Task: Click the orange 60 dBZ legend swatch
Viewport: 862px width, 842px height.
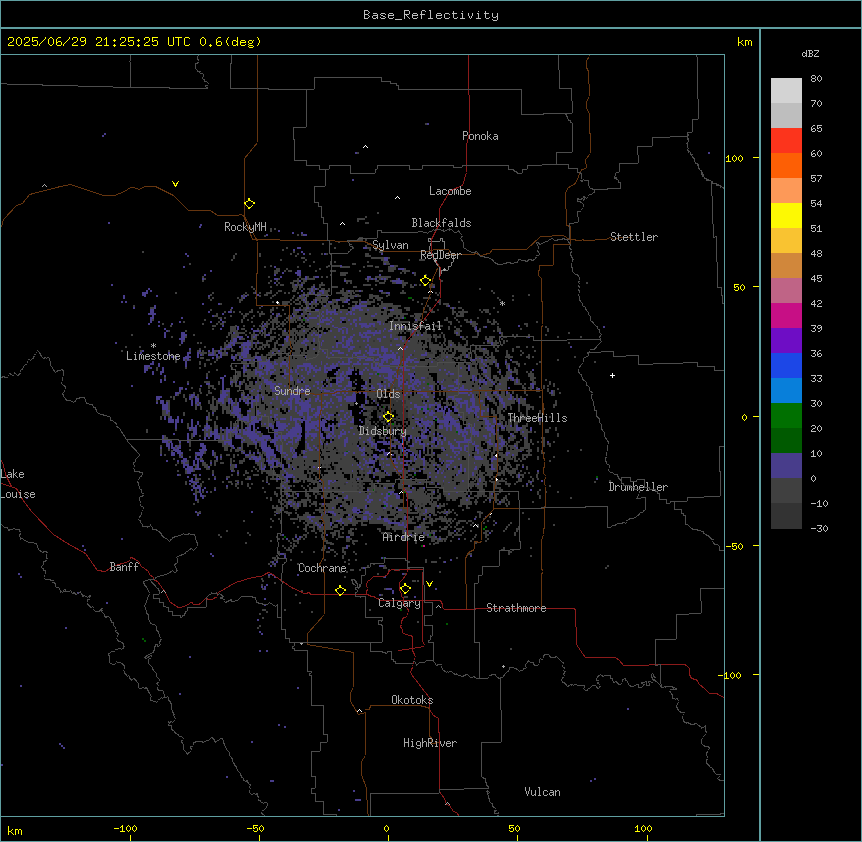Action: click(x=786, y=165)
